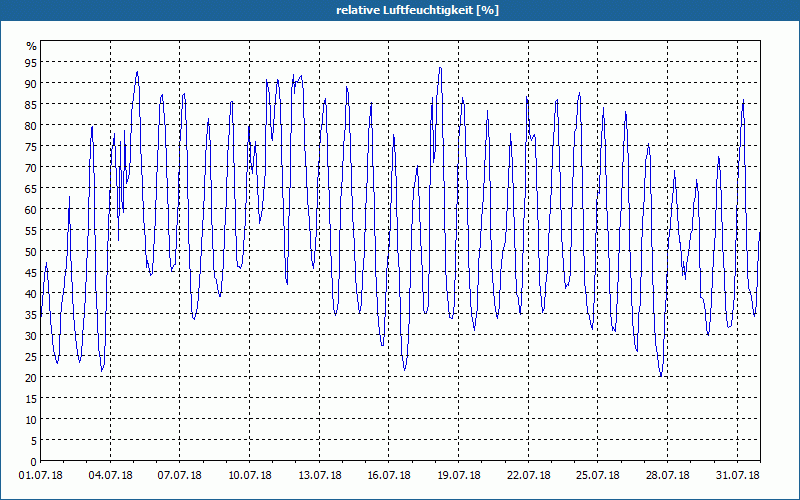This screenshot has width=800, height=500.
Task: Click the y-axis label '50'
Action: [32, 252]
